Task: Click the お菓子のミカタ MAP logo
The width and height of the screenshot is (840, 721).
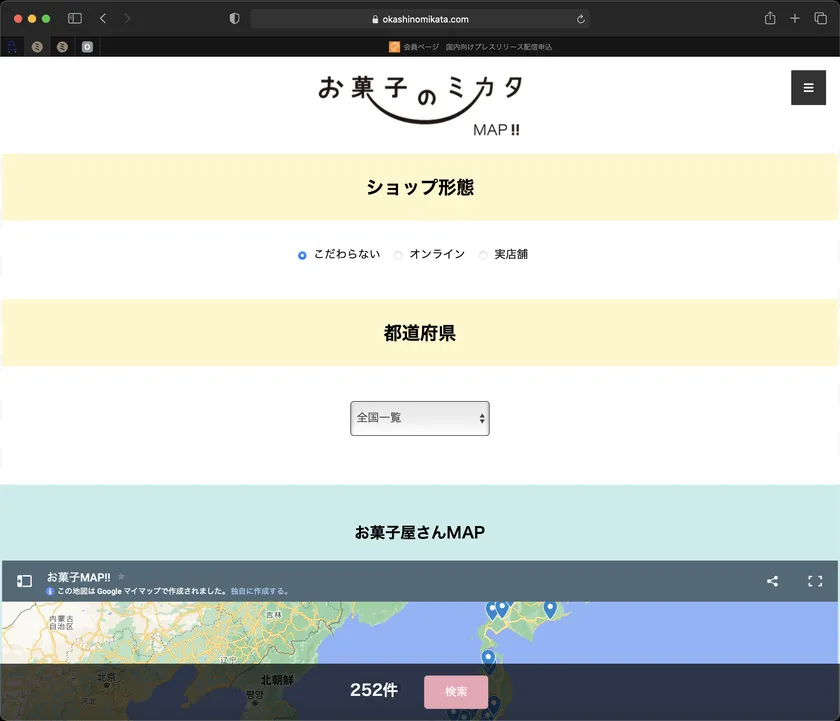Action: (x=420, y=105)
